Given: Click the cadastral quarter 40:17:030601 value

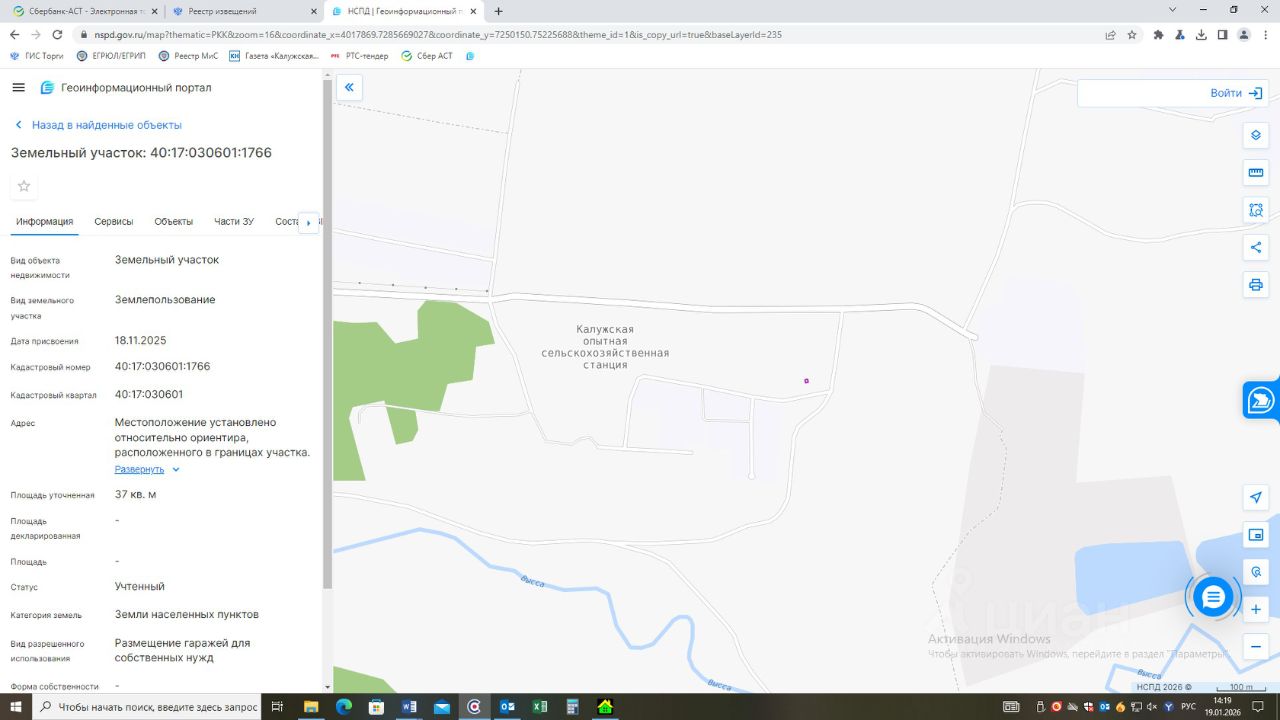Looking at the screenshot, I should (149, 394).
